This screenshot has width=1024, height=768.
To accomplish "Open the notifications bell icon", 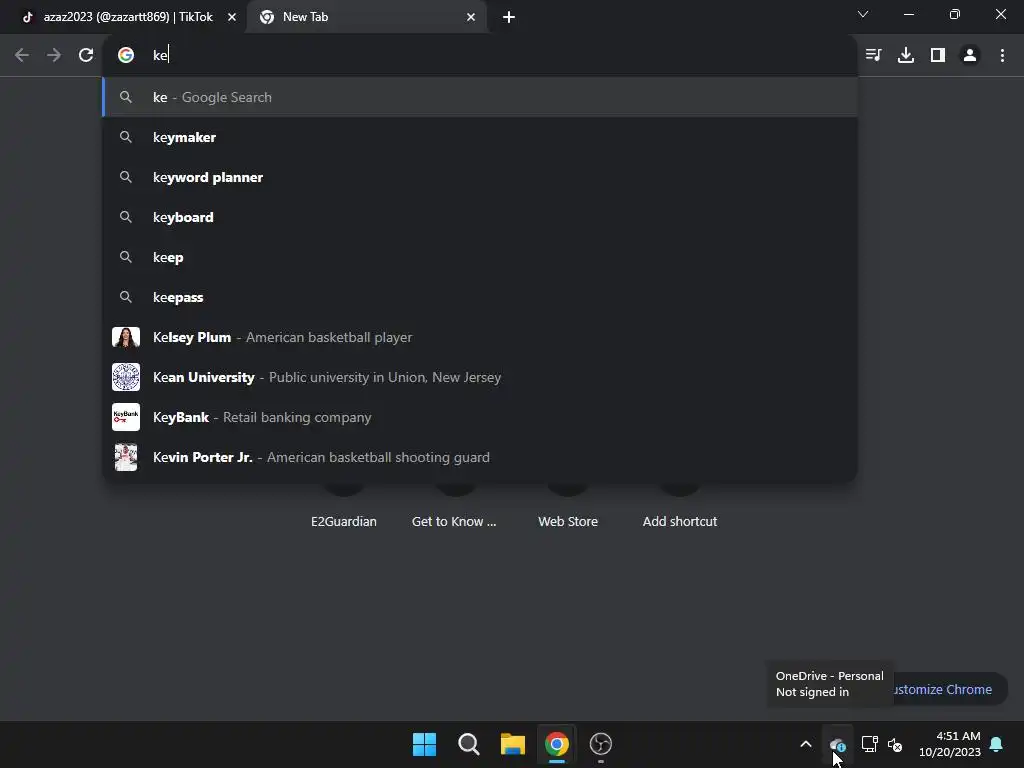I will point(997,744).
